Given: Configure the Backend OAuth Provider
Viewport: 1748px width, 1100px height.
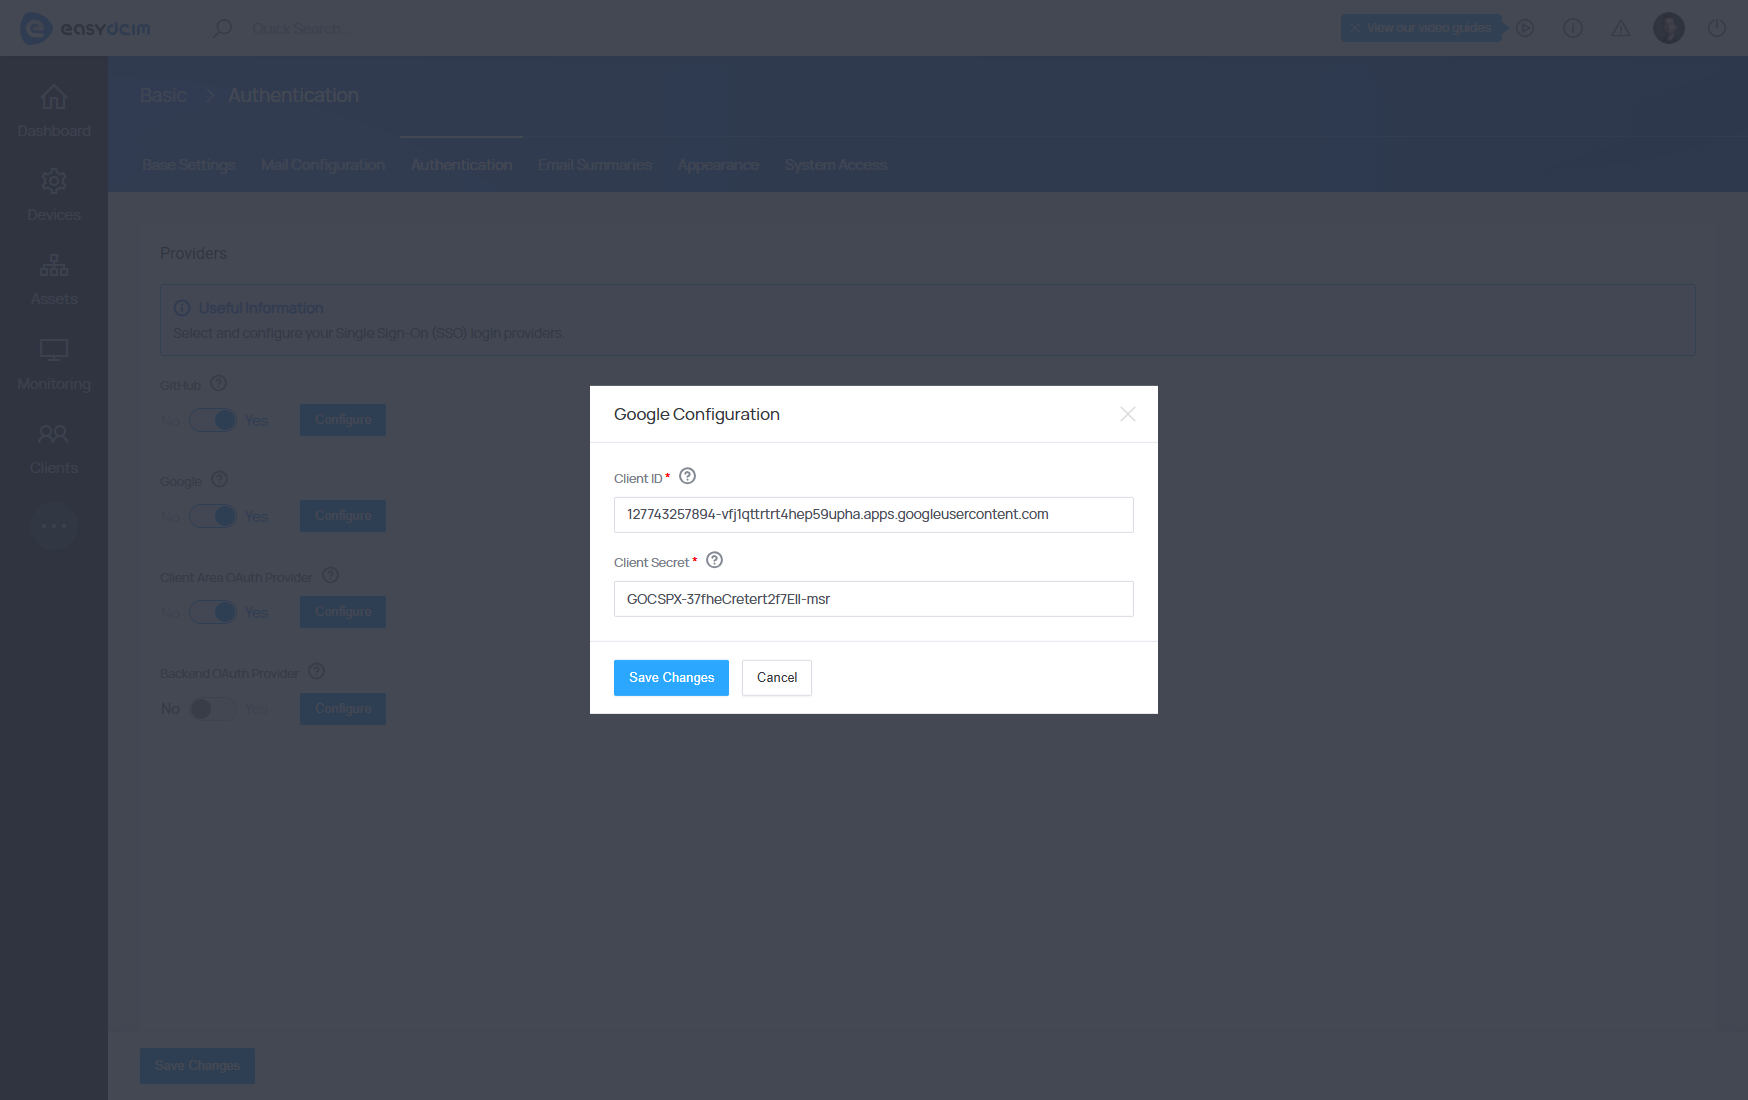Looking at the screenshot, I should pos(343,709).
